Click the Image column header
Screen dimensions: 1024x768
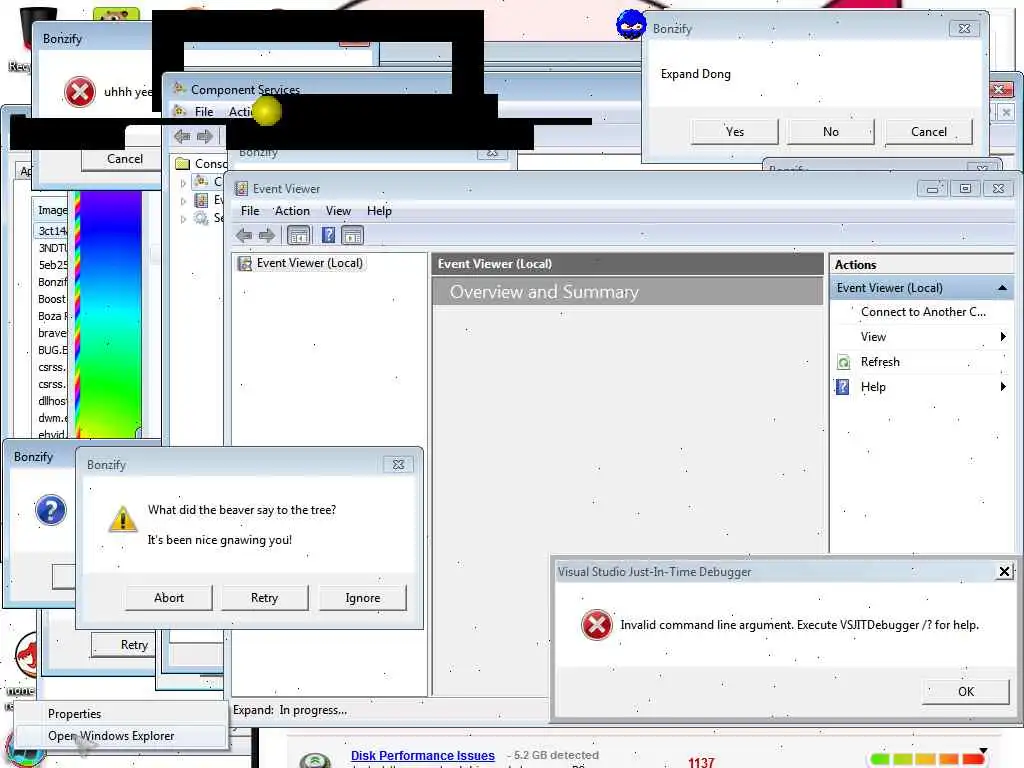tap(51, 210)
